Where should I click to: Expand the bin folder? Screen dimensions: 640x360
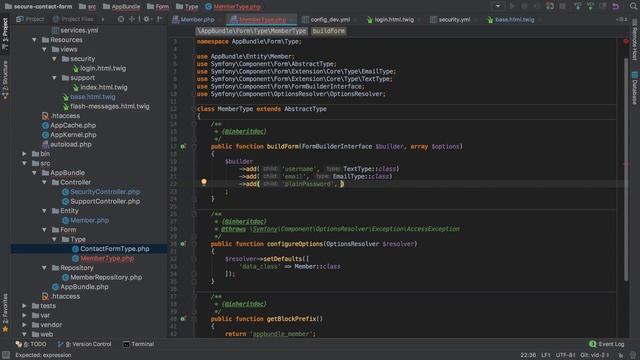coord(24,154)
